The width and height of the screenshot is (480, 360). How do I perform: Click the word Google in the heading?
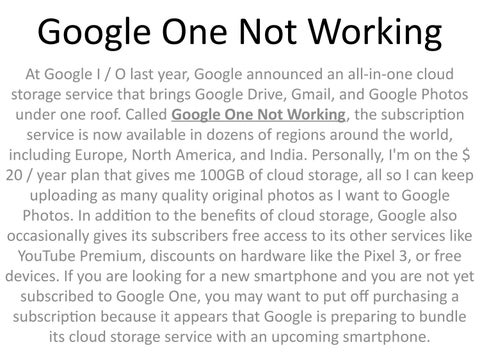click(x=94, y=32)
